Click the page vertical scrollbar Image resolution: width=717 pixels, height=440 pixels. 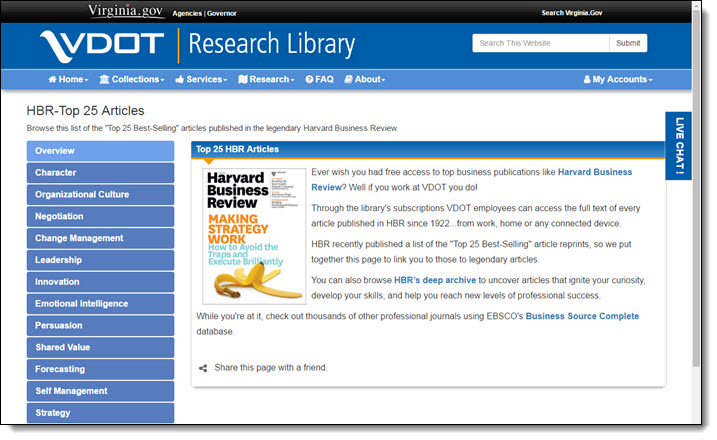pos(696,188)
